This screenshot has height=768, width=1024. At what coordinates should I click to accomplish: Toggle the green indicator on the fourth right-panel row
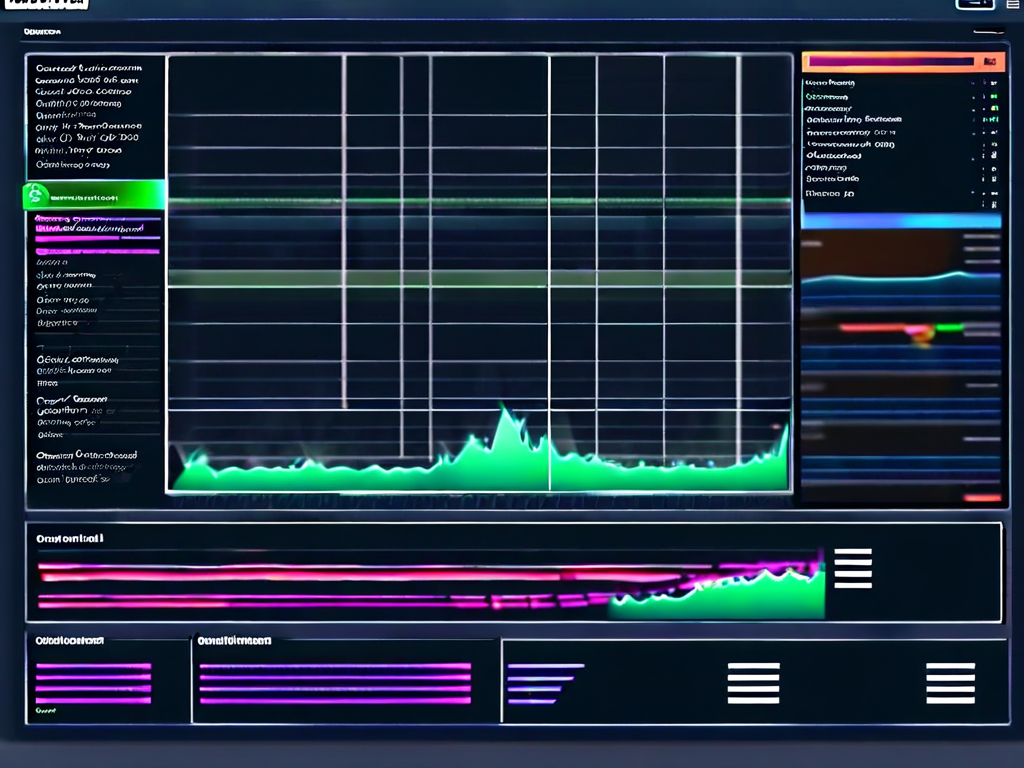[x=994, y=119]
